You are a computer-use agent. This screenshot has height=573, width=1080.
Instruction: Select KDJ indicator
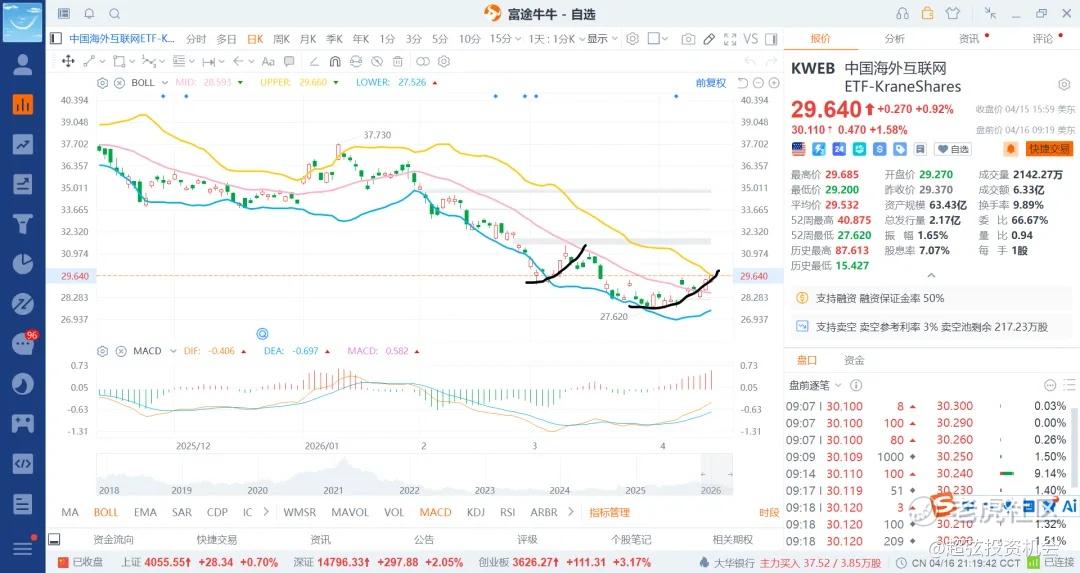[476, 512]
